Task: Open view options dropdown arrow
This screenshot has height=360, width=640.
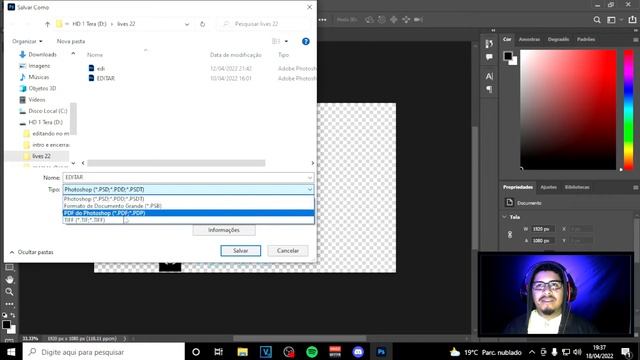Action: (286, 41)
